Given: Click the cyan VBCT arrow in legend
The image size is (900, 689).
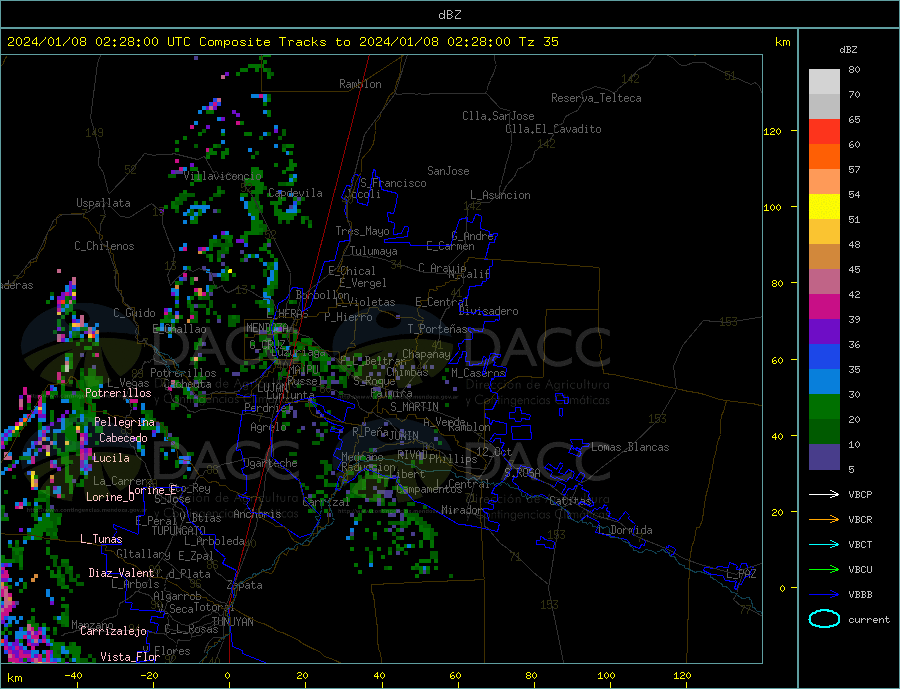Looking at the screenshot, I should [x=824, y=544].
